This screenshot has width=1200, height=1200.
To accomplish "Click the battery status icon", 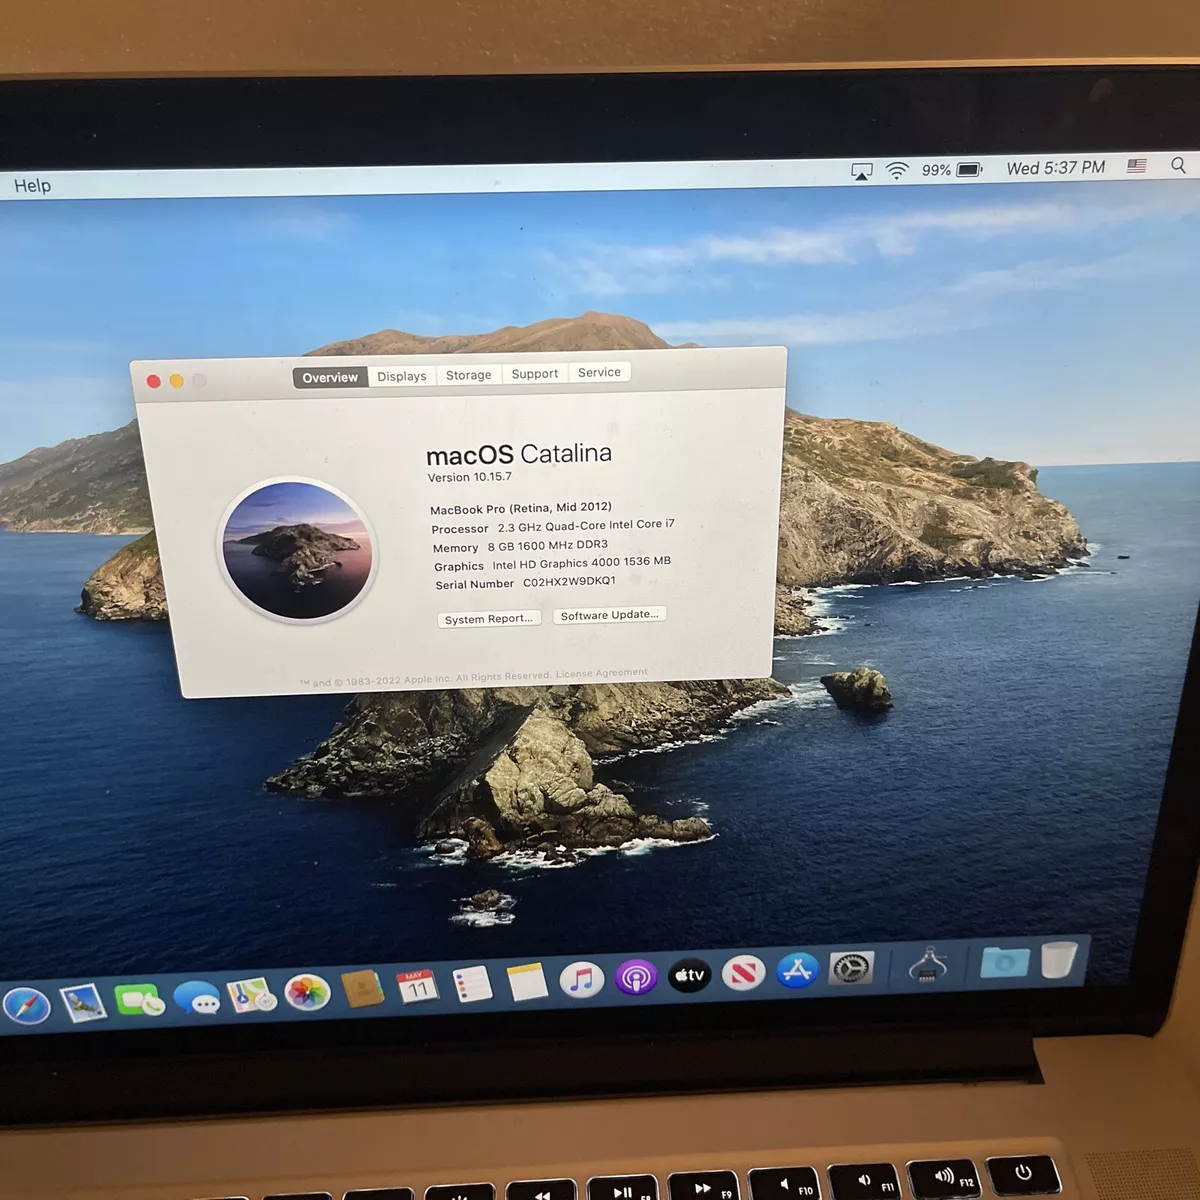I will 970,169.
